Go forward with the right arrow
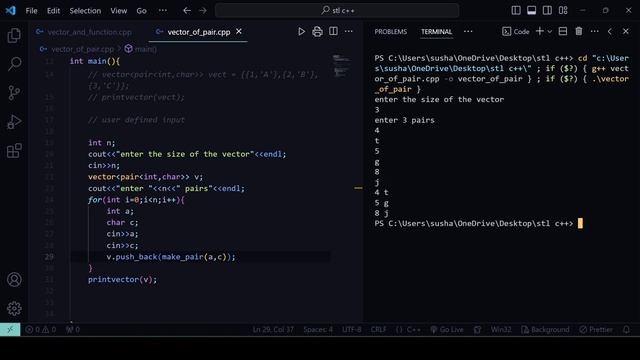 (203, 11)
